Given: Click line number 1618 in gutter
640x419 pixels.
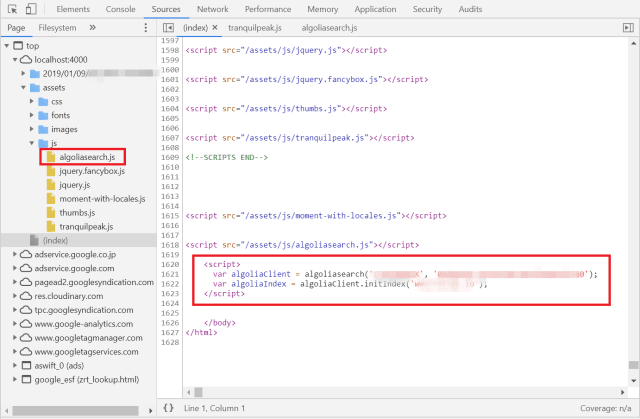Looking at the screenshot, I should pos(170,245).
